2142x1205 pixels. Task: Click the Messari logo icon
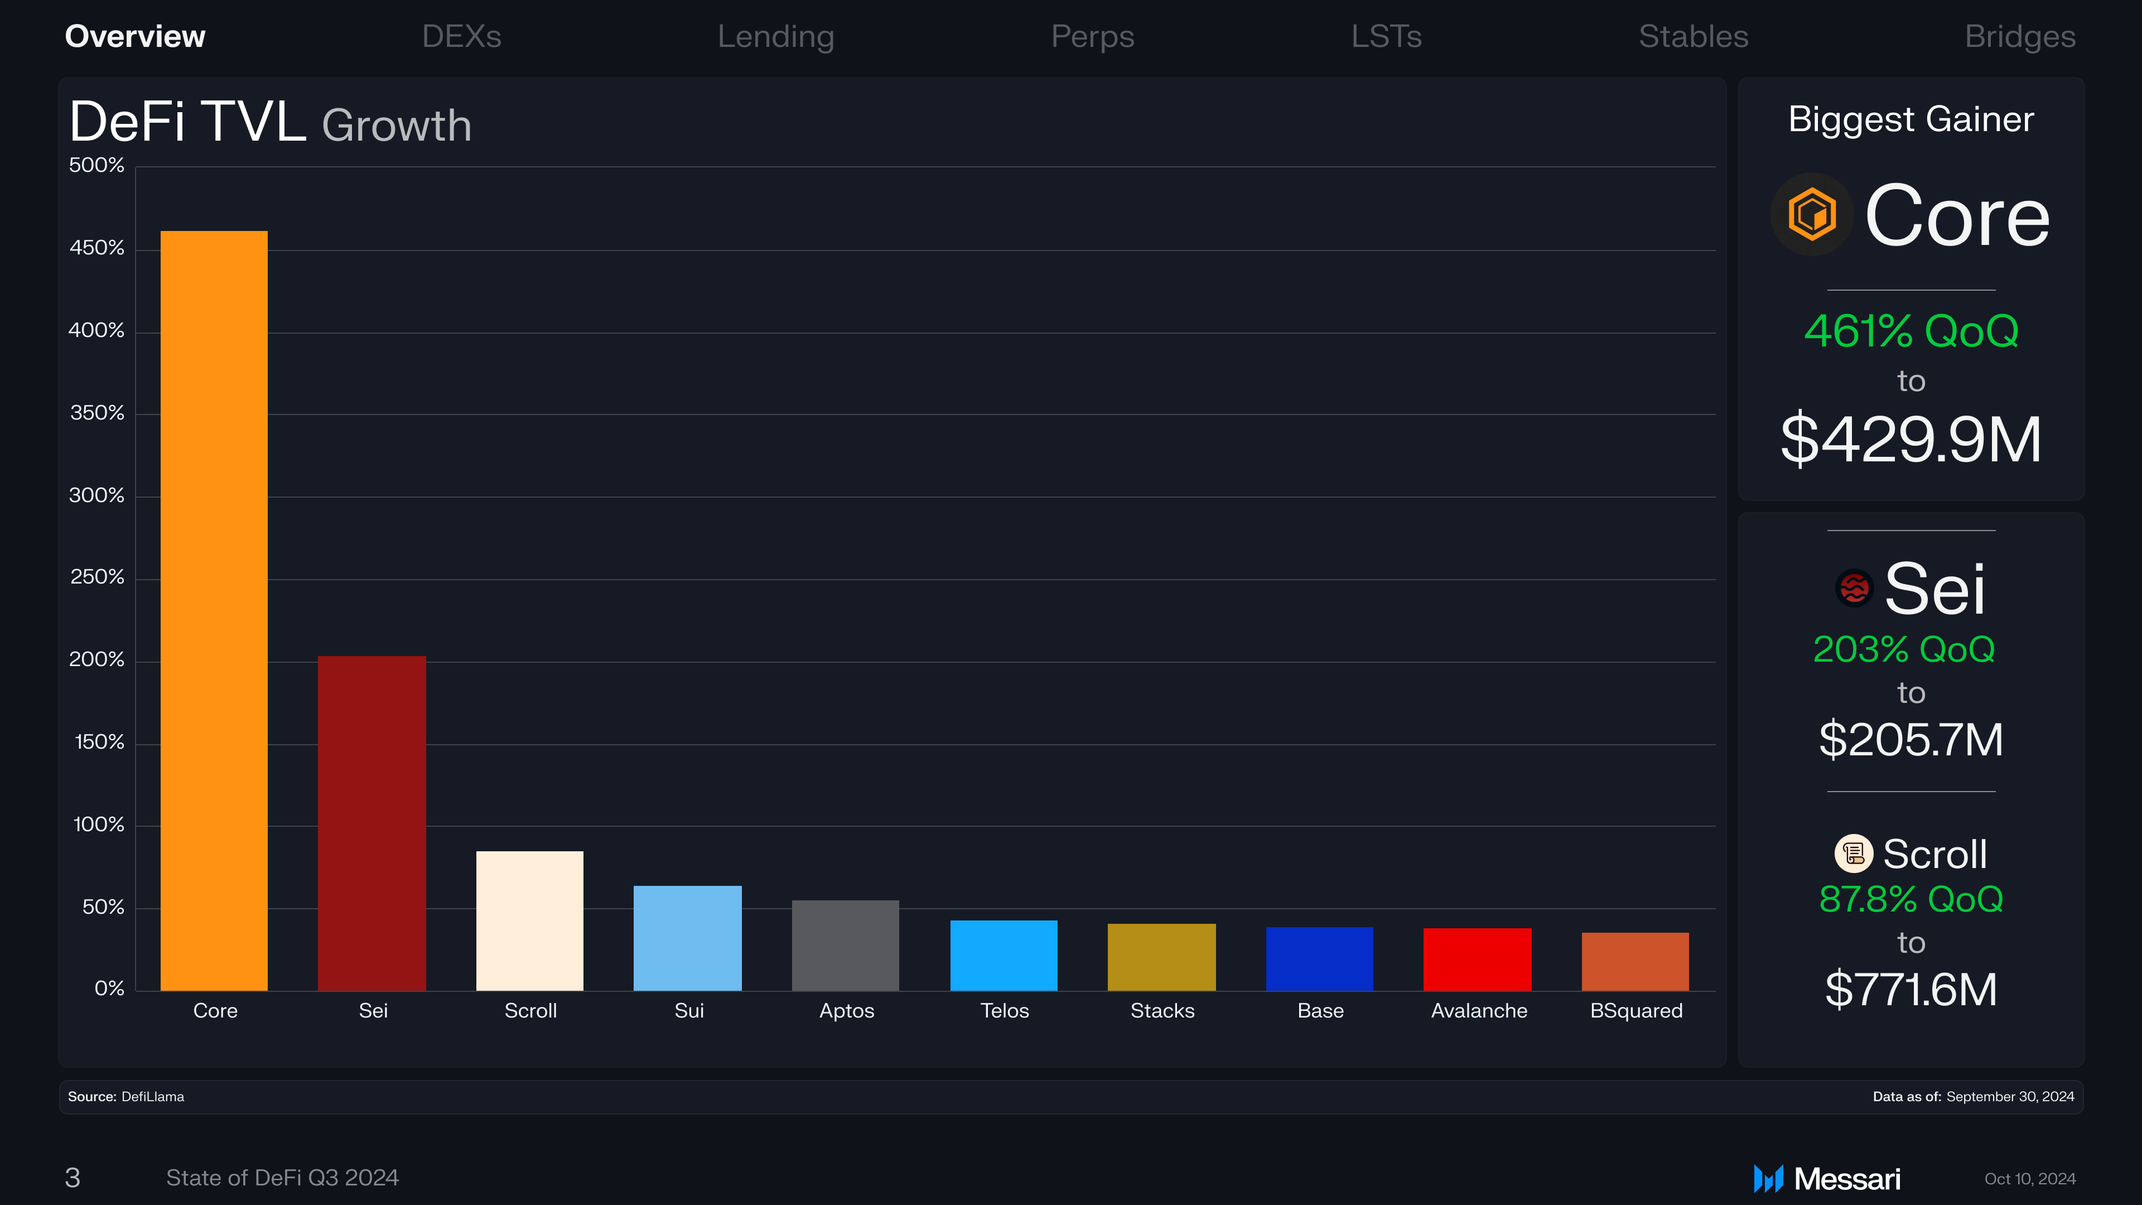[1768, 1179]
